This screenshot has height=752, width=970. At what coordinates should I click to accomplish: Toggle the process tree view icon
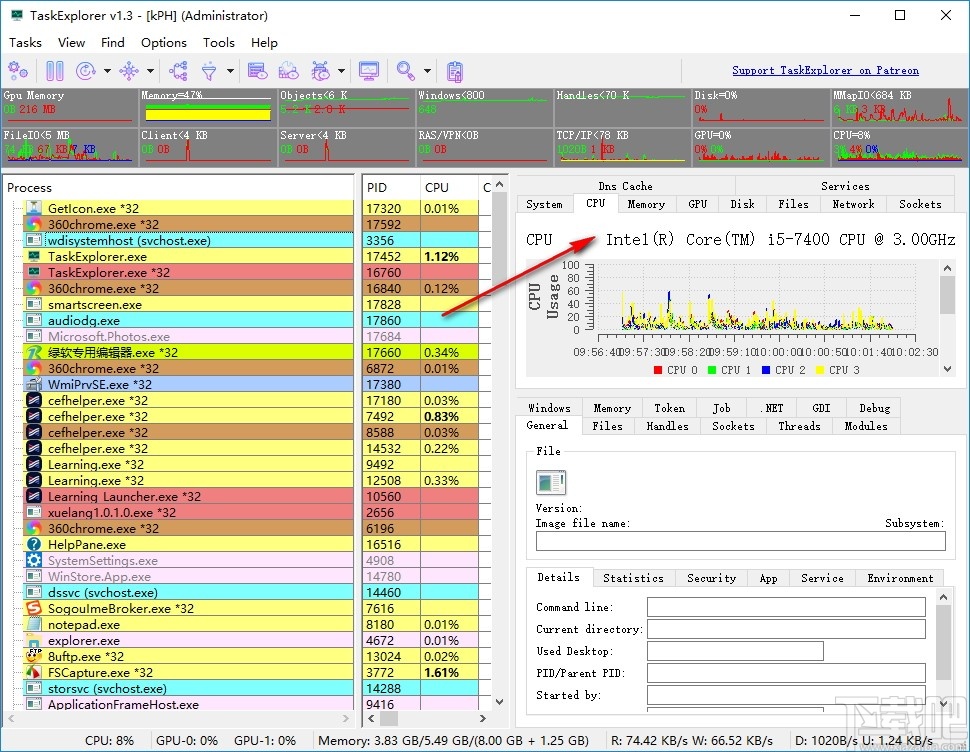[179, 71]
